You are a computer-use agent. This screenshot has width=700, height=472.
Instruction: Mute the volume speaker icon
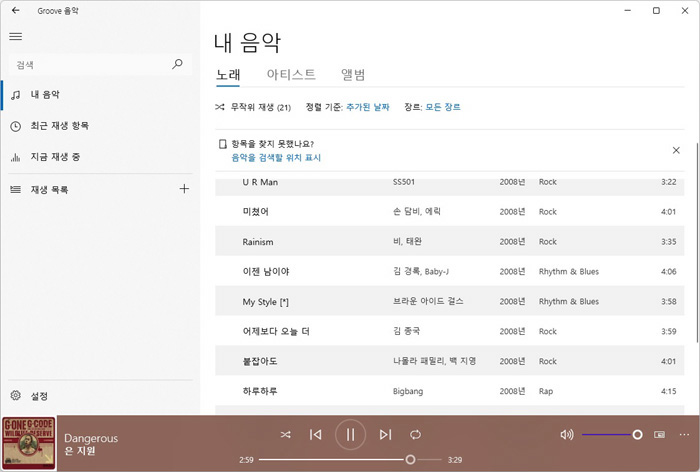567,434
